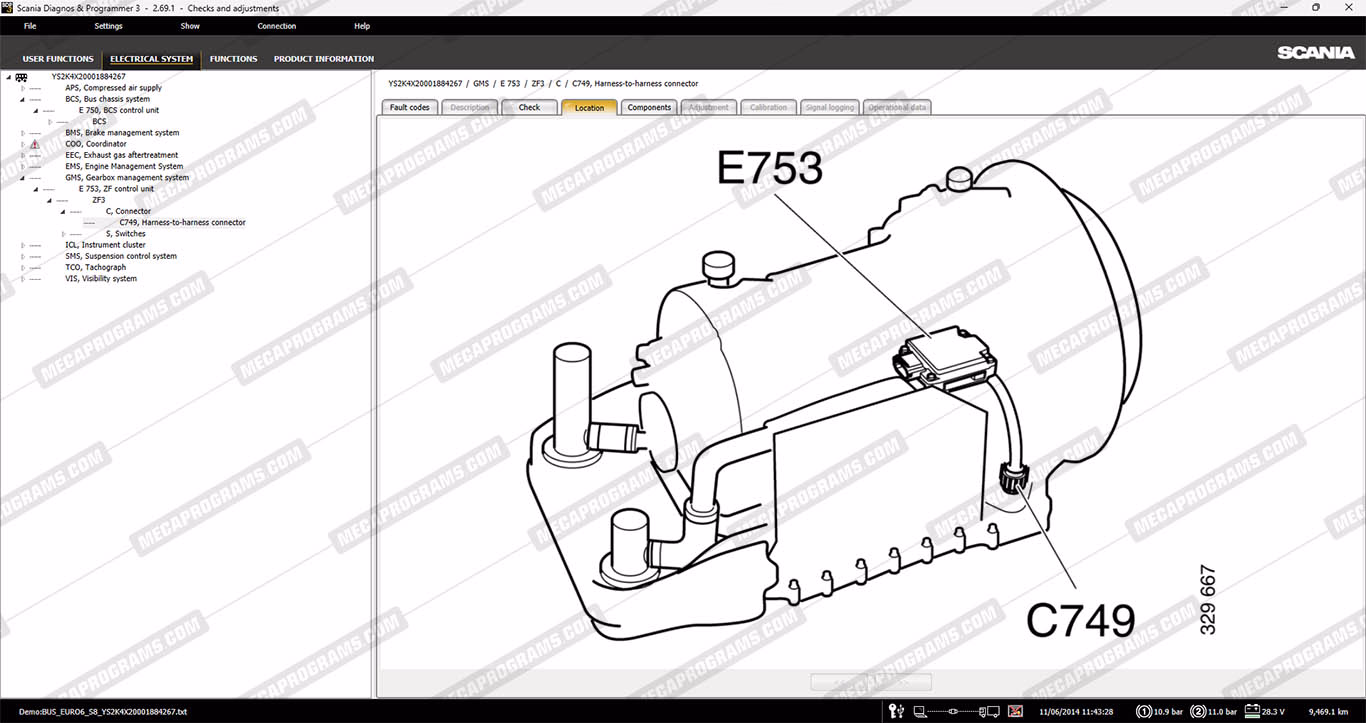Select C749, Harness-to-harness connector tree item

tap(182, 223)
